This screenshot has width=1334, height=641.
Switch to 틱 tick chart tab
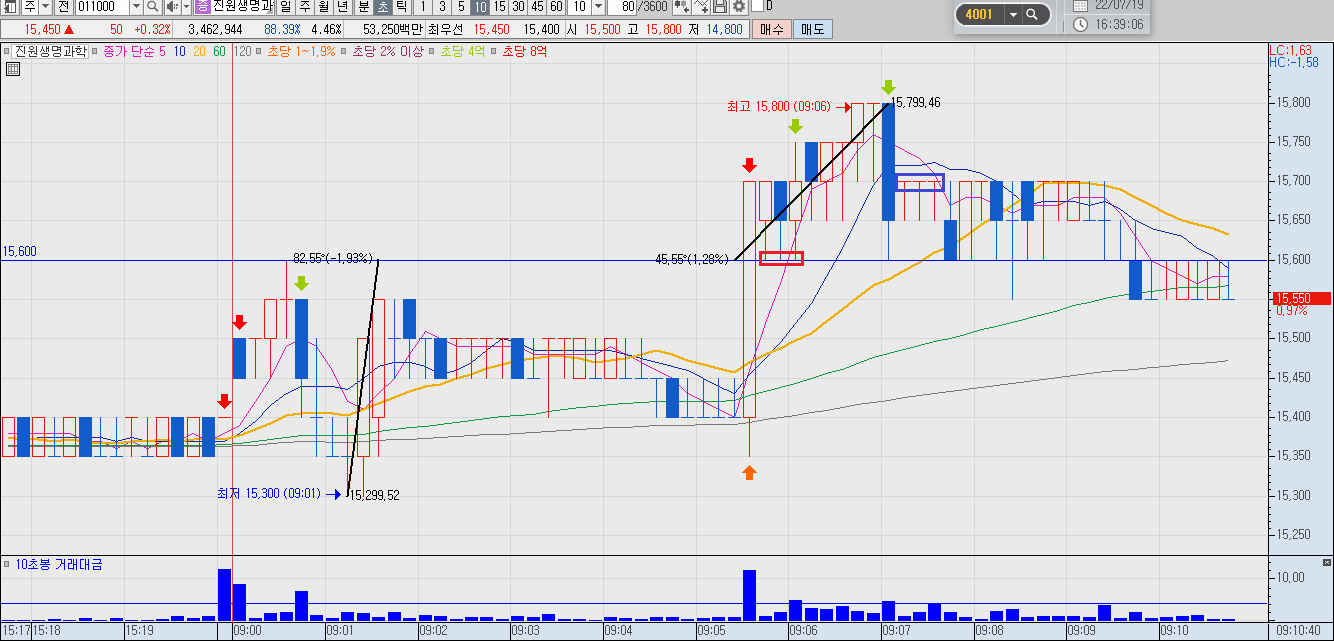(401, 7)
